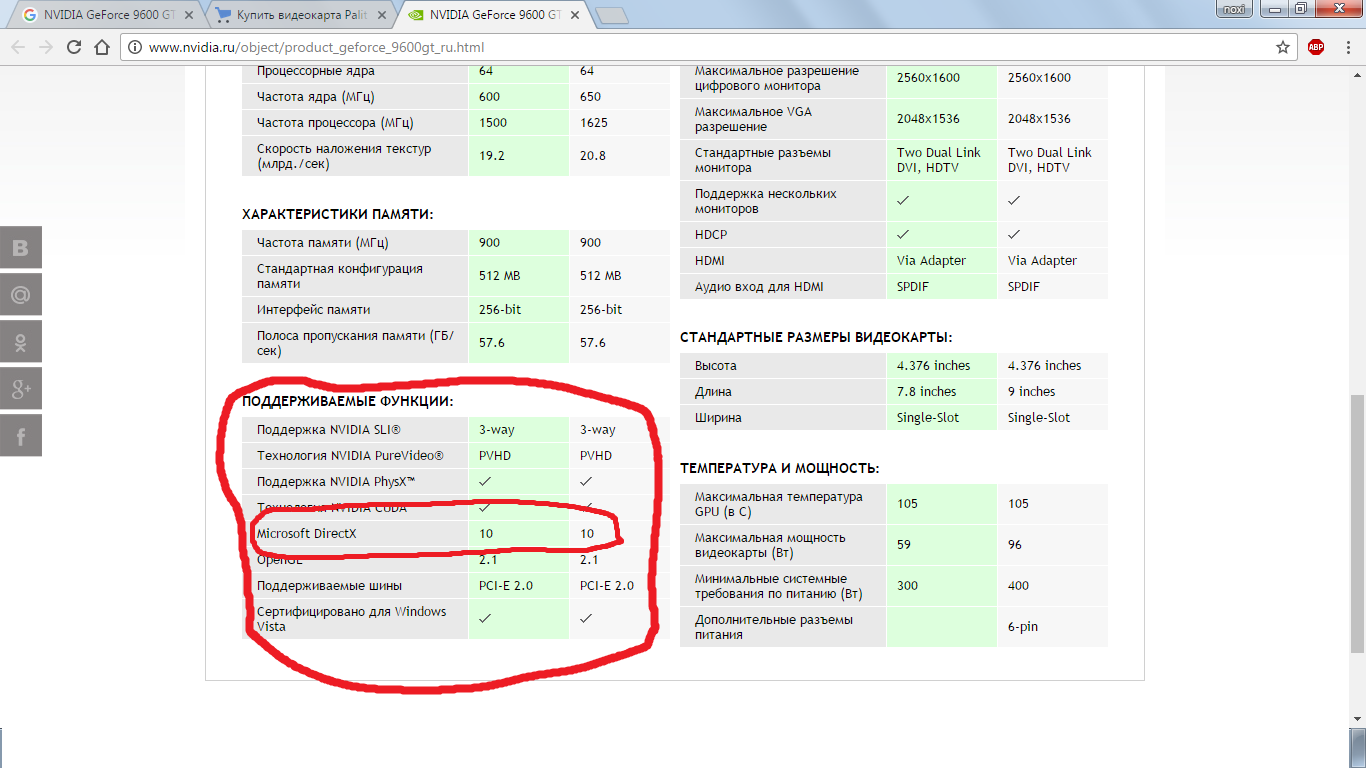The width and height of the screenshot is (1366, 768).
Task: Click the processor frequency value 1625
Action: coord(594,123)
